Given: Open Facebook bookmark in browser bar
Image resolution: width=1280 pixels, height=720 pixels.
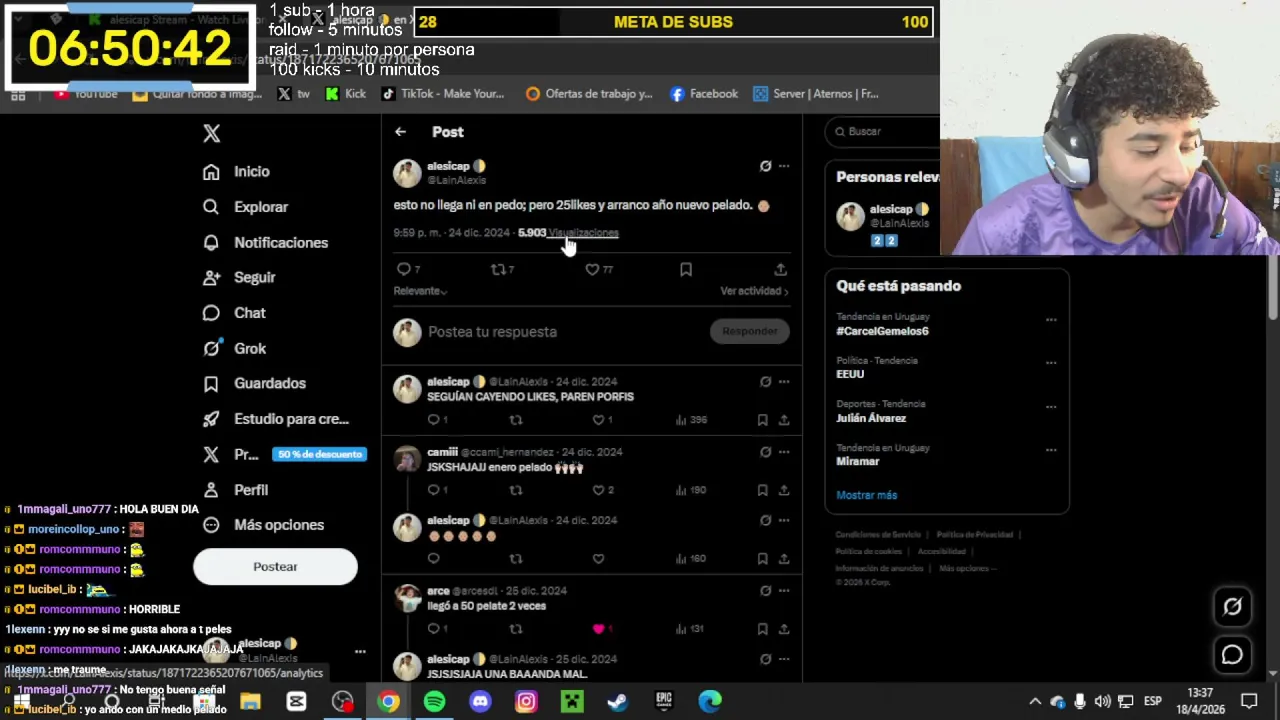Looking at the screenshot, I should [x=704, y=94].
